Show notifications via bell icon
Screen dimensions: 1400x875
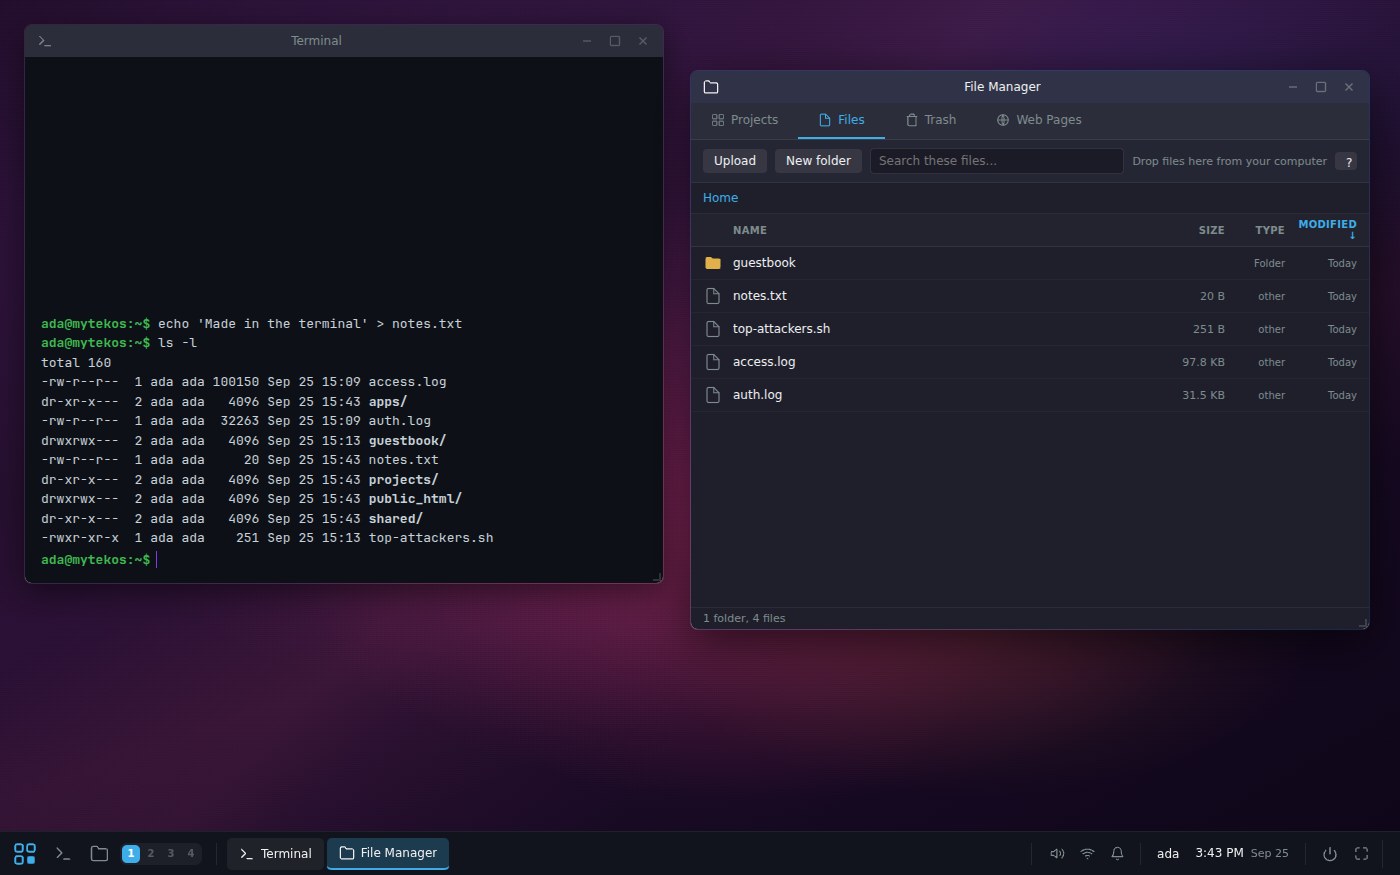pos(1117,853)
